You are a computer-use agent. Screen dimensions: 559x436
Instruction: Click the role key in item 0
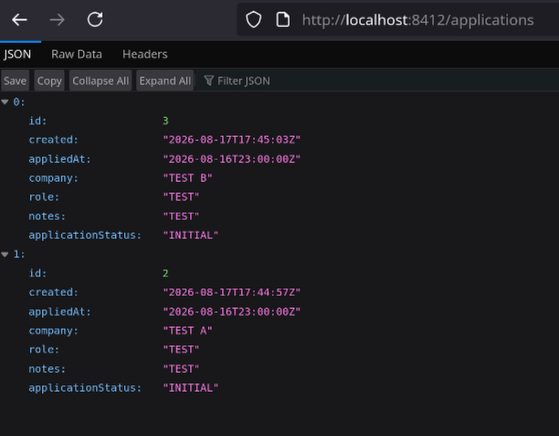[x=44, y=197]
